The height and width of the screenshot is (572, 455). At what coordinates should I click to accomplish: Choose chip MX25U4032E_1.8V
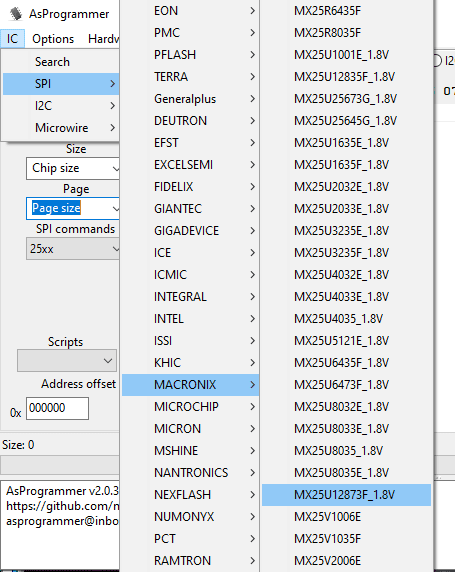click(x=346, y=274)
